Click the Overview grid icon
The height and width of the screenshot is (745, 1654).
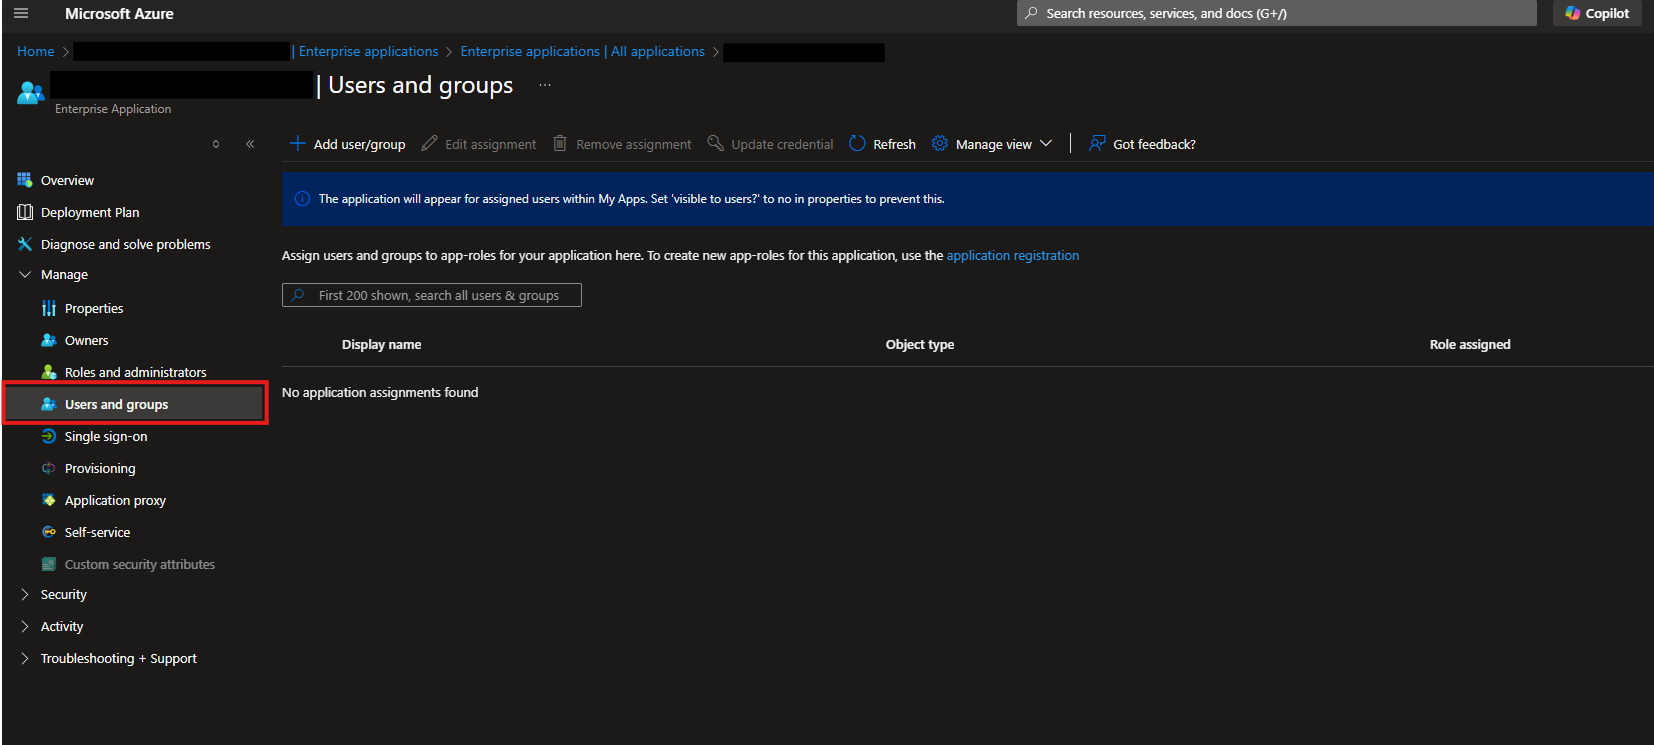[x=25, y=180]
